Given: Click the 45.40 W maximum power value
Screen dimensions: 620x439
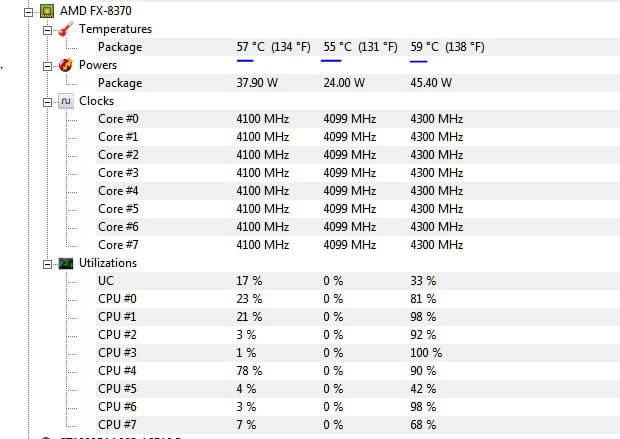Looking at the screenshot, I should click(x=431, y=83).
